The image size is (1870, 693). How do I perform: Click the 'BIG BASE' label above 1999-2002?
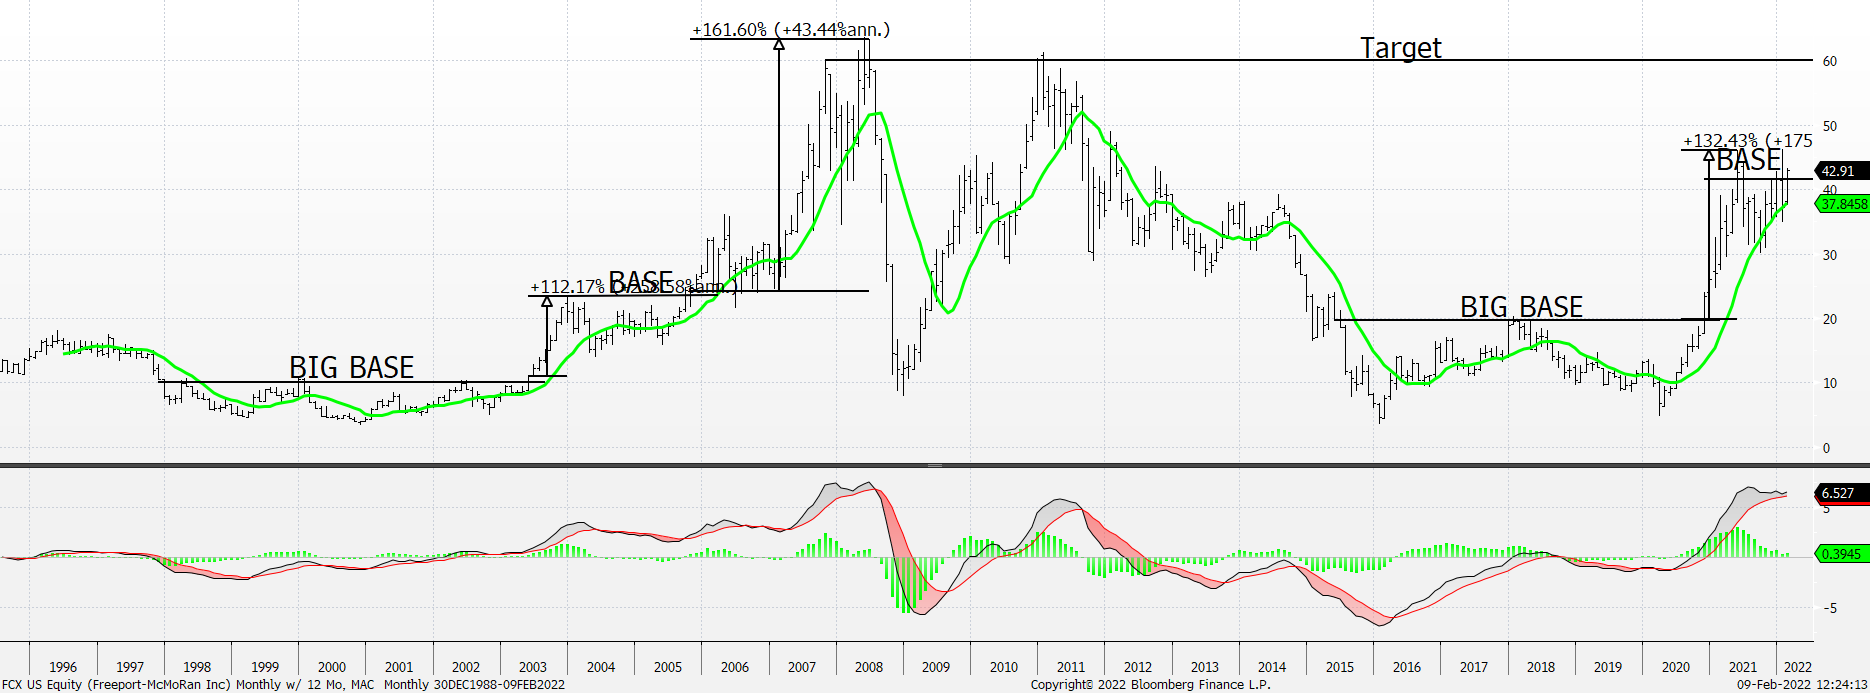[x=351, y=367]
